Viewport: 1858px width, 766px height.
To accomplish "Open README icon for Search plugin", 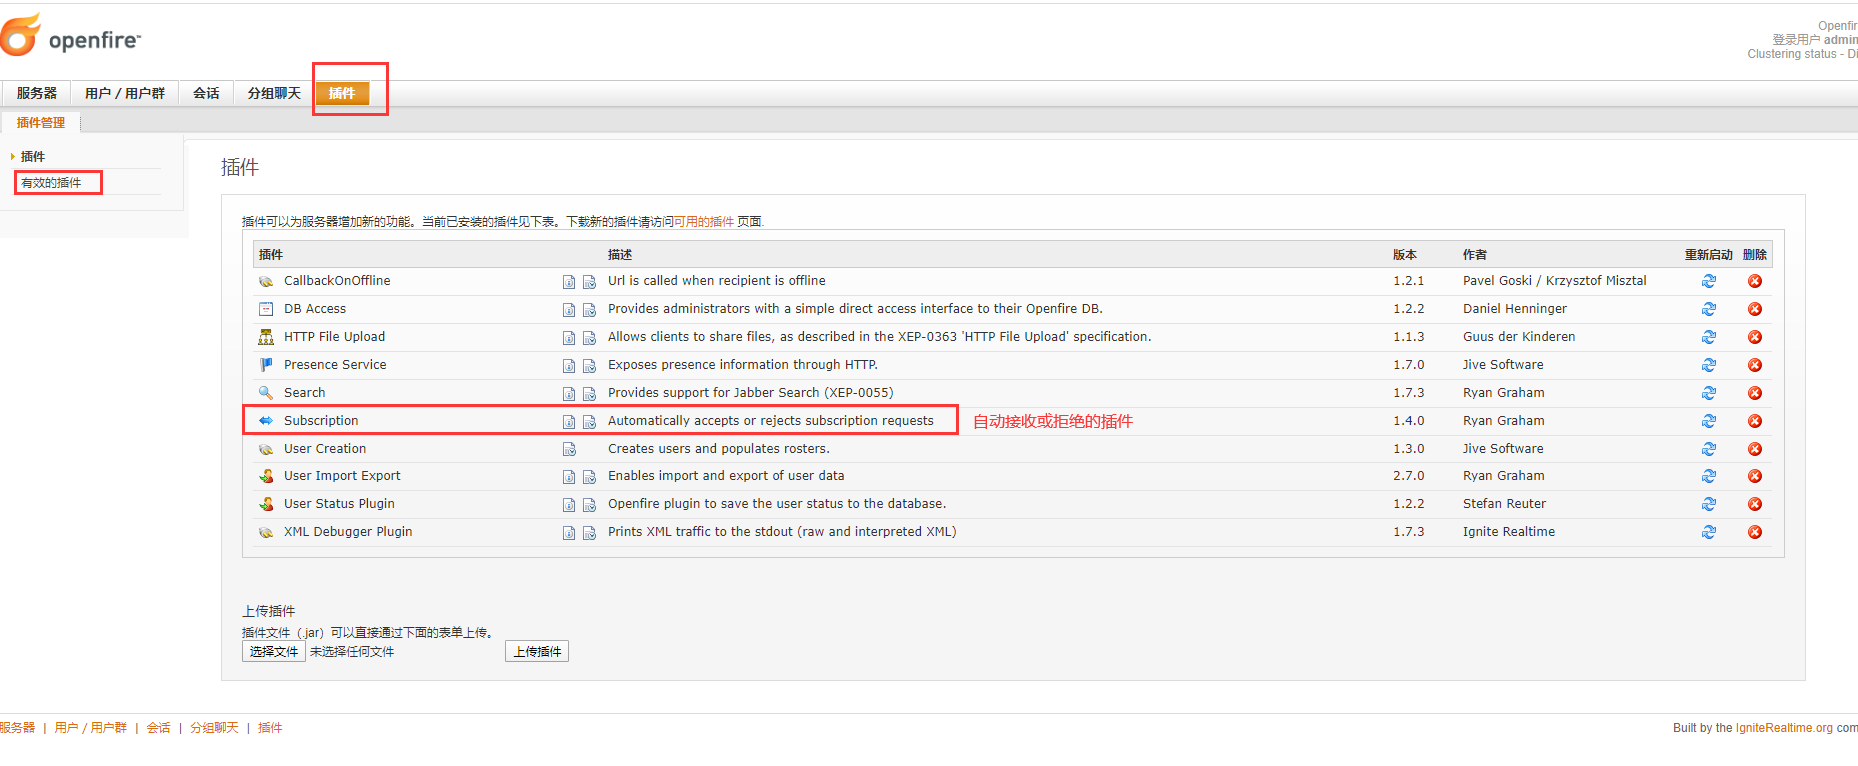I will (569, 394).
